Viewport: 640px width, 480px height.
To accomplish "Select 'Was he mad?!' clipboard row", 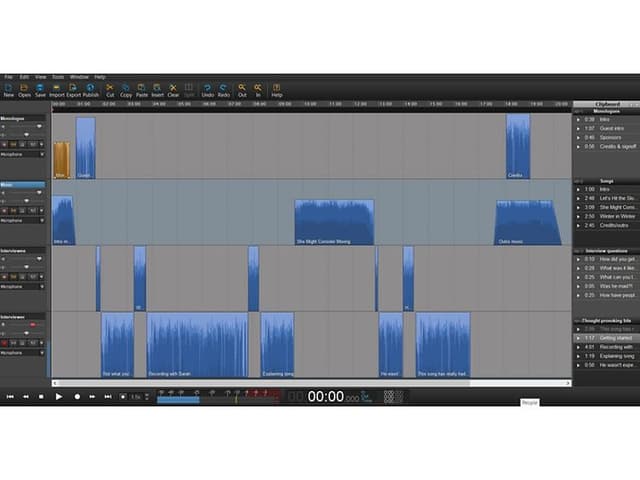I will click(x=607, y=286).
